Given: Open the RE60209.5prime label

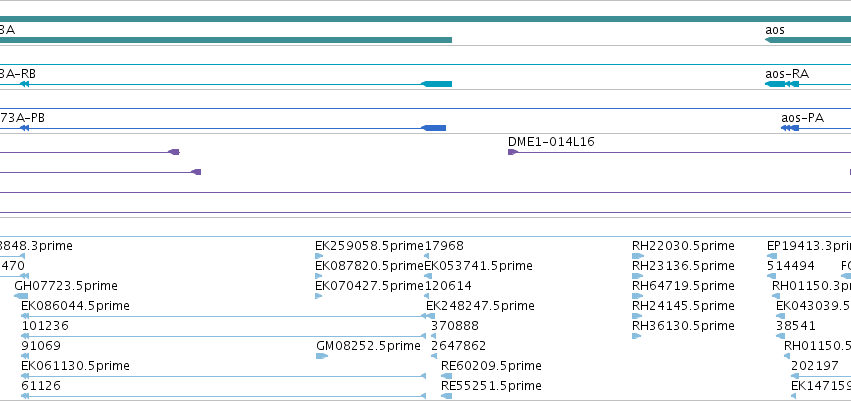Looking at the screenshot, I should tap(491, 366).
